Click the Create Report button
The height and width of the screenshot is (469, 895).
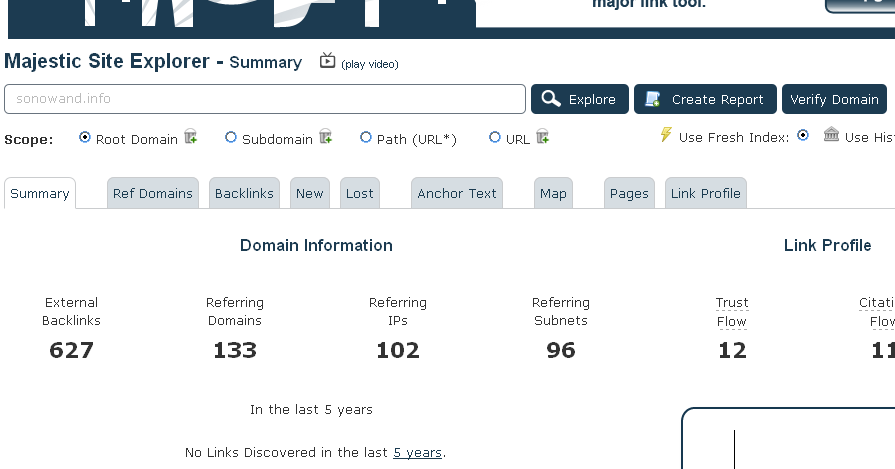pos(705,99)
